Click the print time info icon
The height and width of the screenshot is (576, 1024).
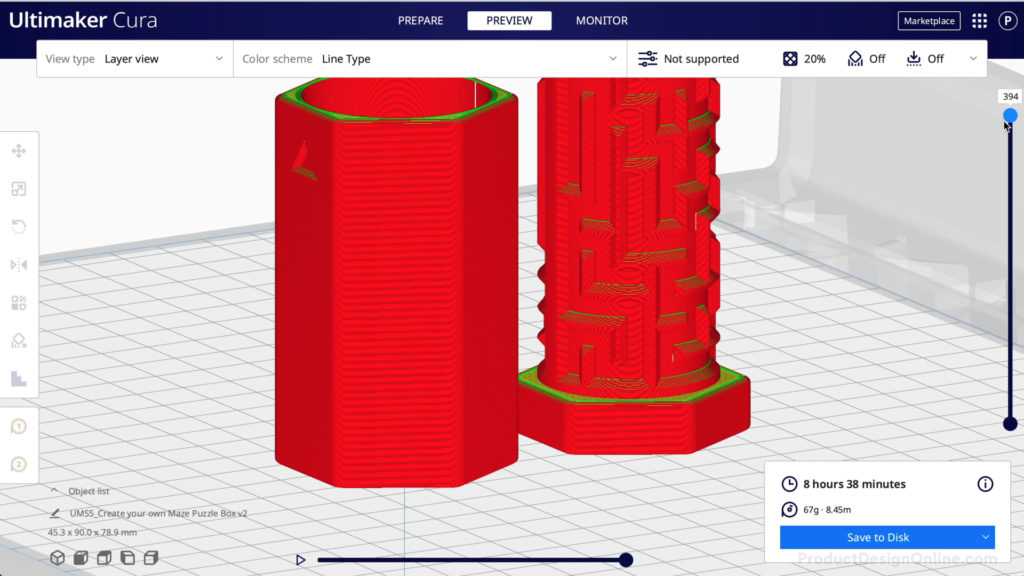[985, 484]
